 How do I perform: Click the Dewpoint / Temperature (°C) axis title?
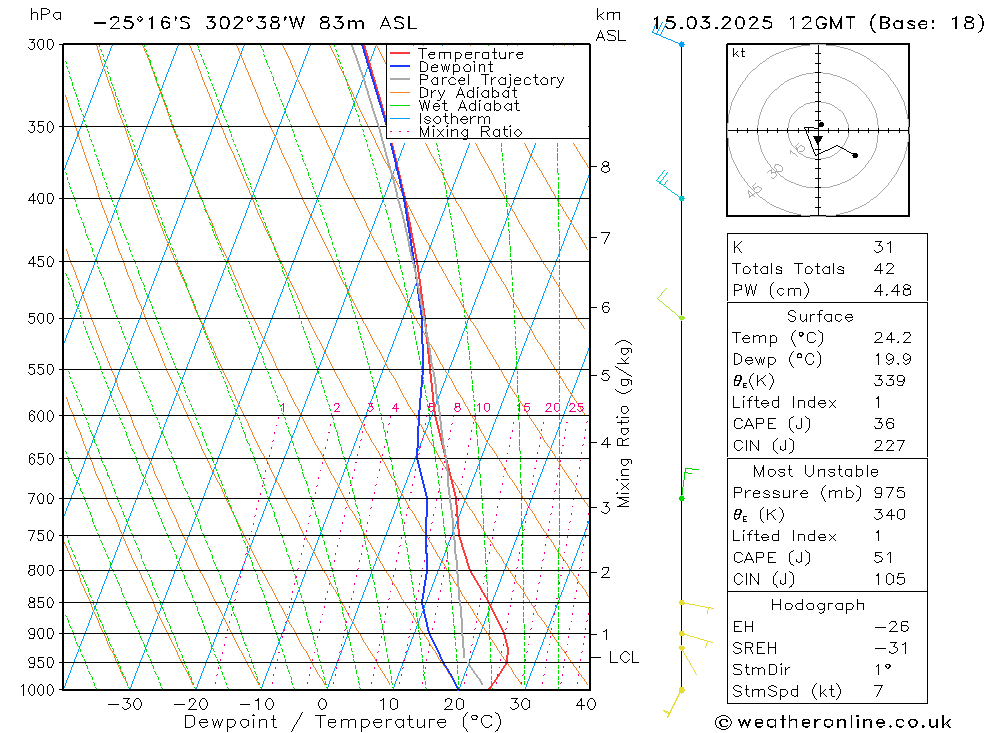(x=342, y=723)
